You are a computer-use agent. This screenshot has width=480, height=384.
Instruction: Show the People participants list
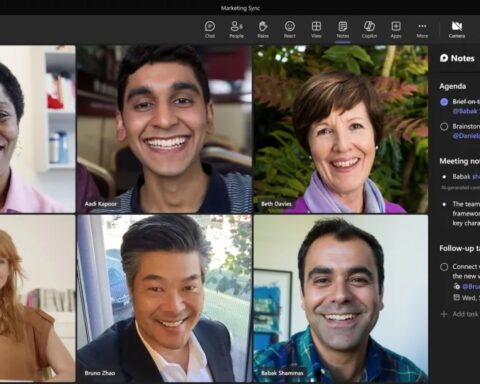tap(236, 29)
